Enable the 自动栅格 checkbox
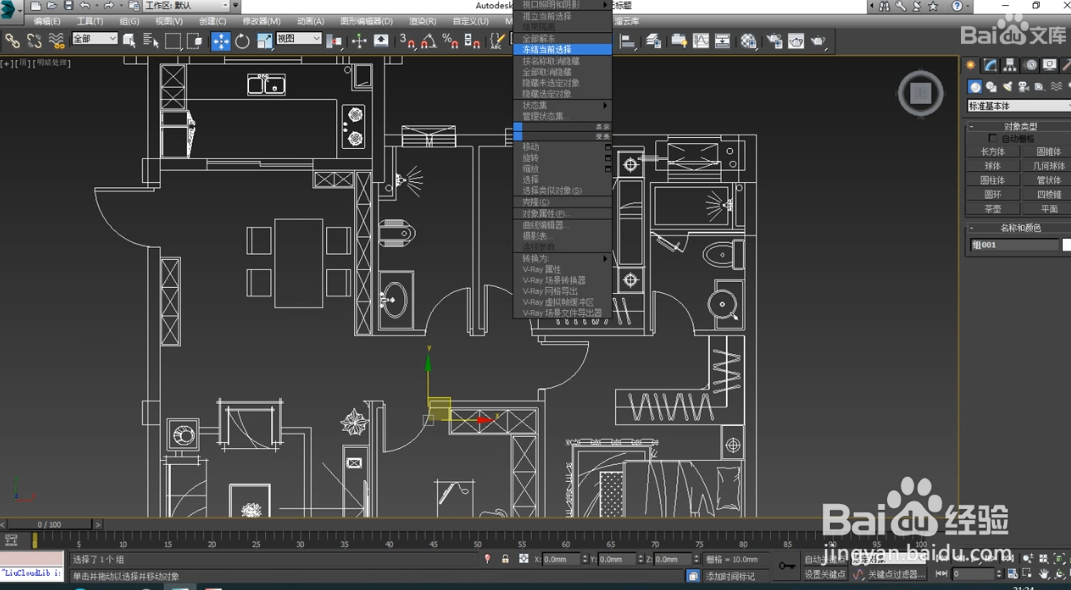Image resolution: width=1071 pixels, height=590 pixels. 993,139
